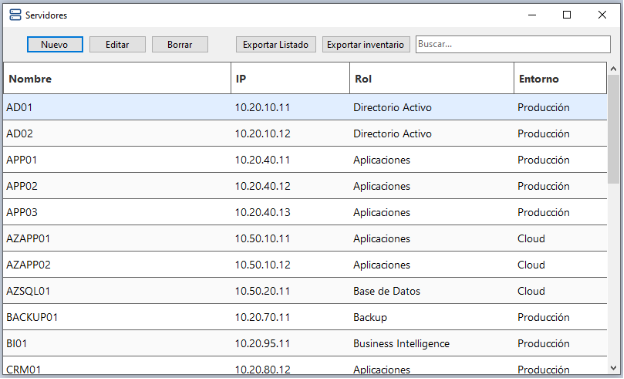Click IP cell 10.20.40.12

263,186
